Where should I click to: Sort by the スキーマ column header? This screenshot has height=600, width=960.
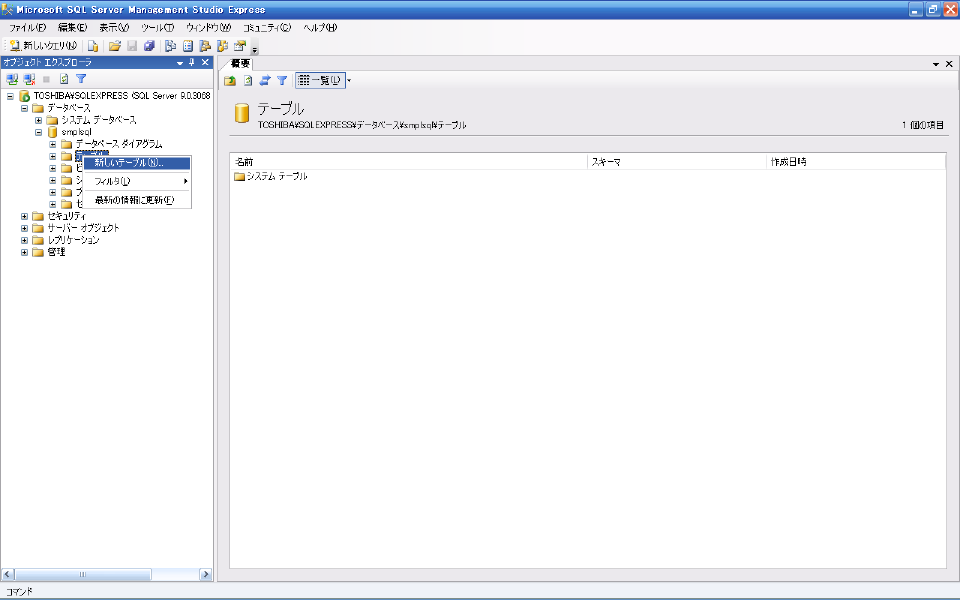(x=677, y=162)
